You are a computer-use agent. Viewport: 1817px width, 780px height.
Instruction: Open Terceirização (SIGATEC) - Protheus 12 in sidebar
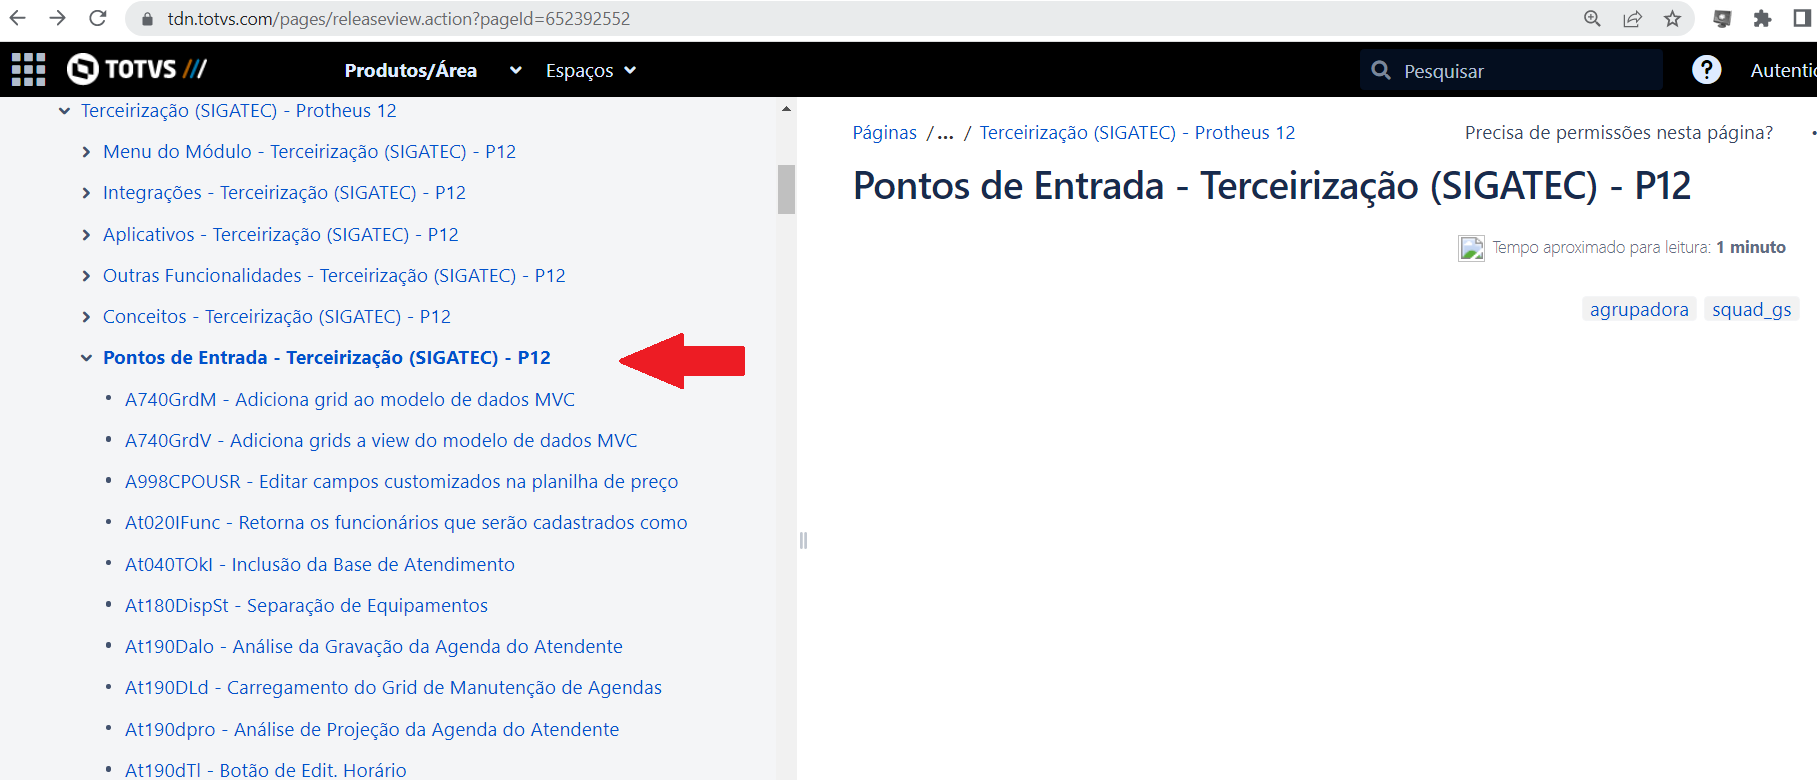coord(239,111)
